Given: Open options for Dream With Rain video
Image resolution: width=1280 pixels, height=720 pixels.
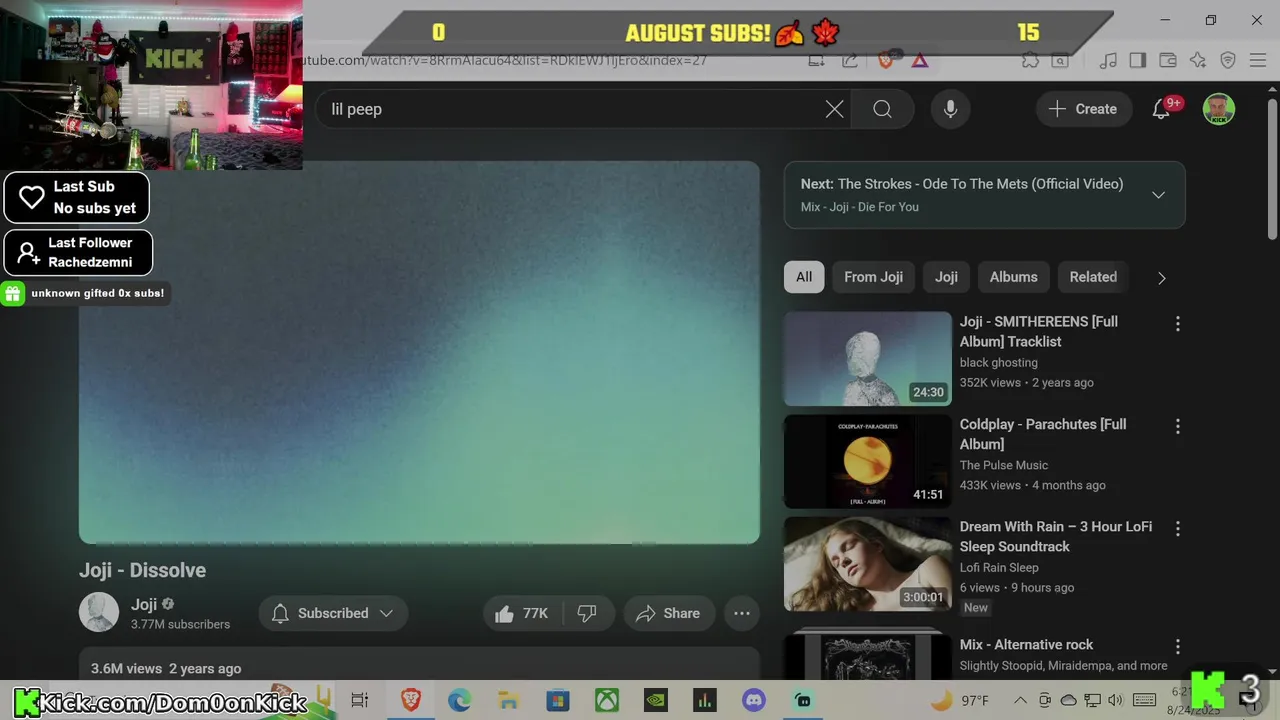Looking at the screenshot, I should pyautogui.click(x=1177, y=529).
